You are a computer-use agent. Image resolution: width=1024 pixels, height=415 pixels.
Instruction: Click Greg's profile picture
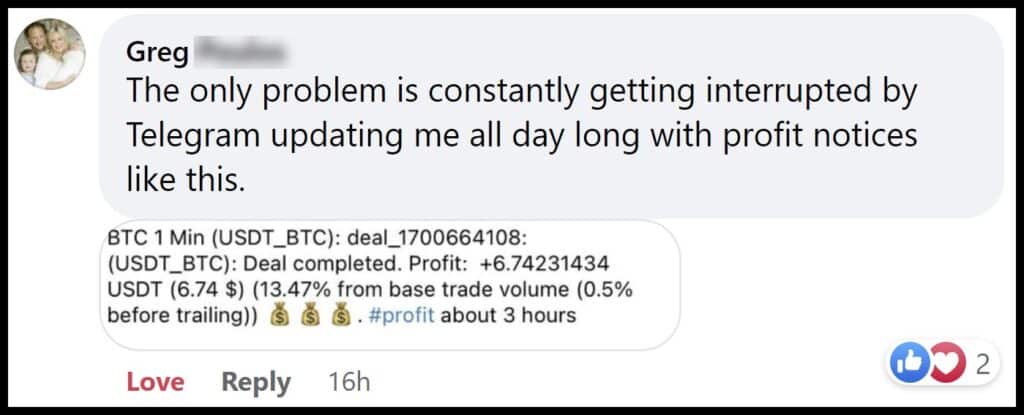tap(50, 56)
